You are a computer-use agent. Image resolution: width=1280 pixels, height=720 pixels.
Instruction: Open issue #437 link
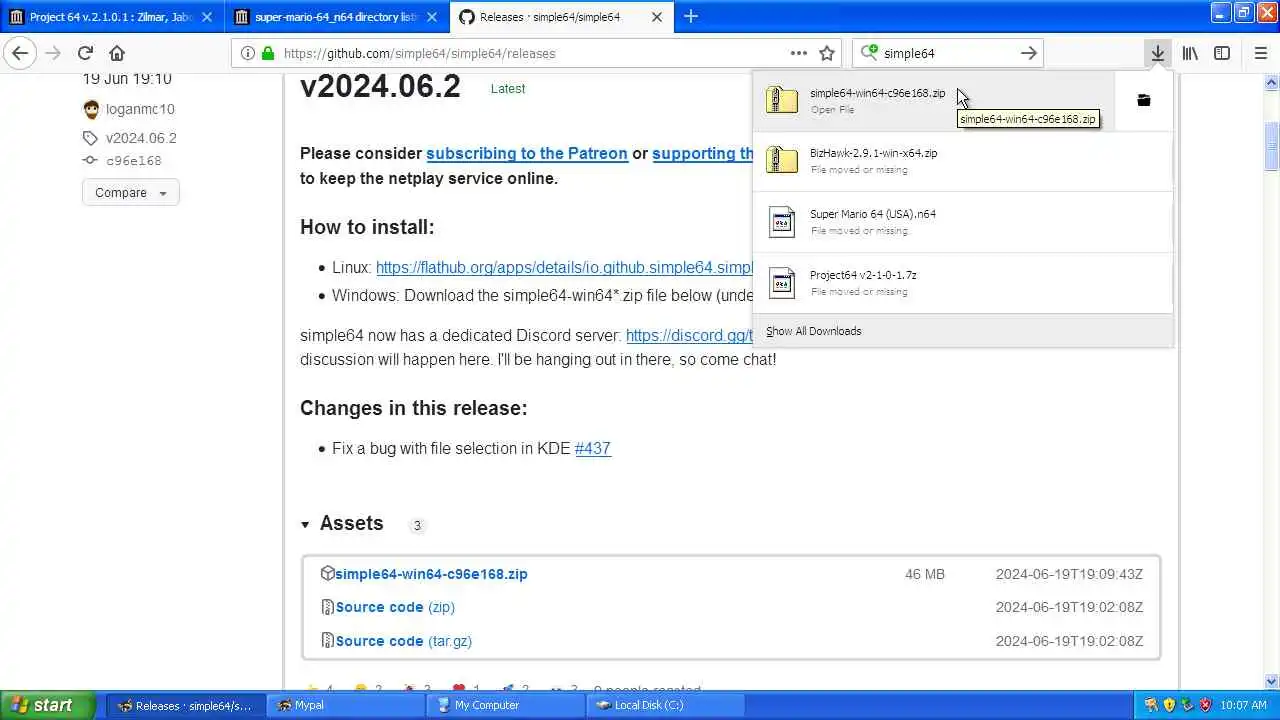tap(593, 448)
